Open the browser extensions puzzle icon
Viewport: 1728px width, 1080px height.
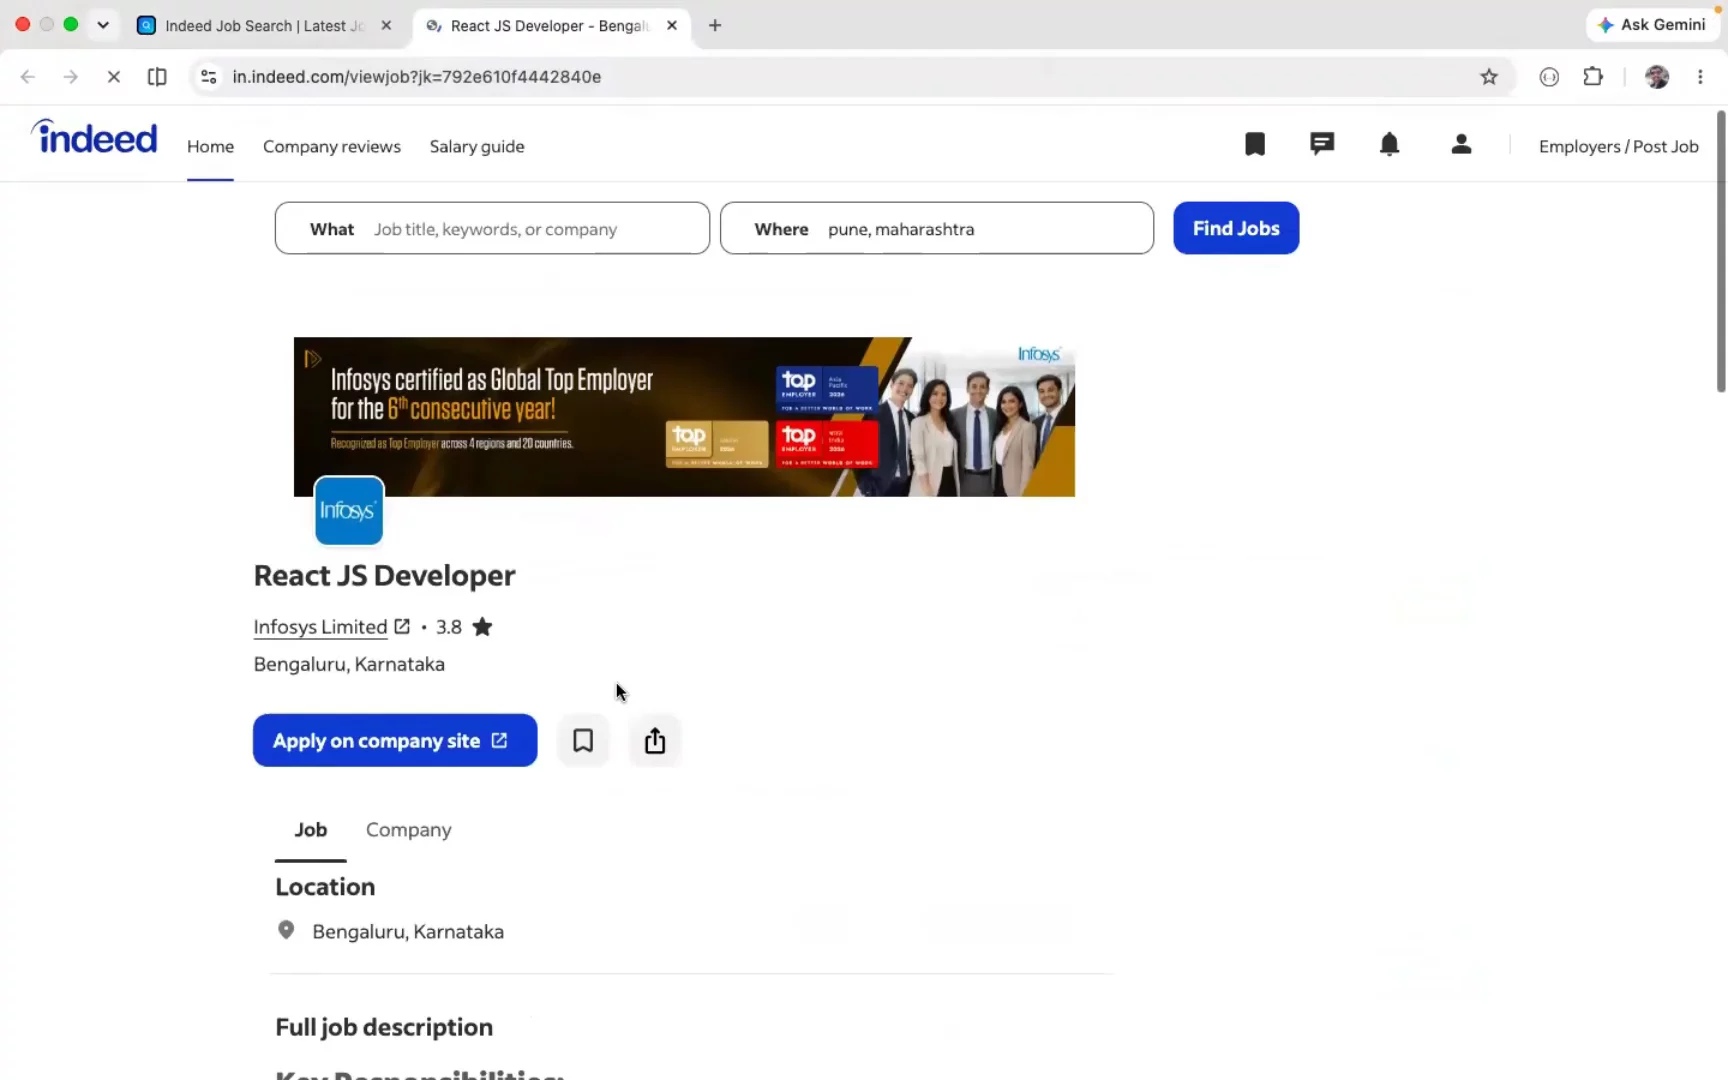click(1593, 77)
